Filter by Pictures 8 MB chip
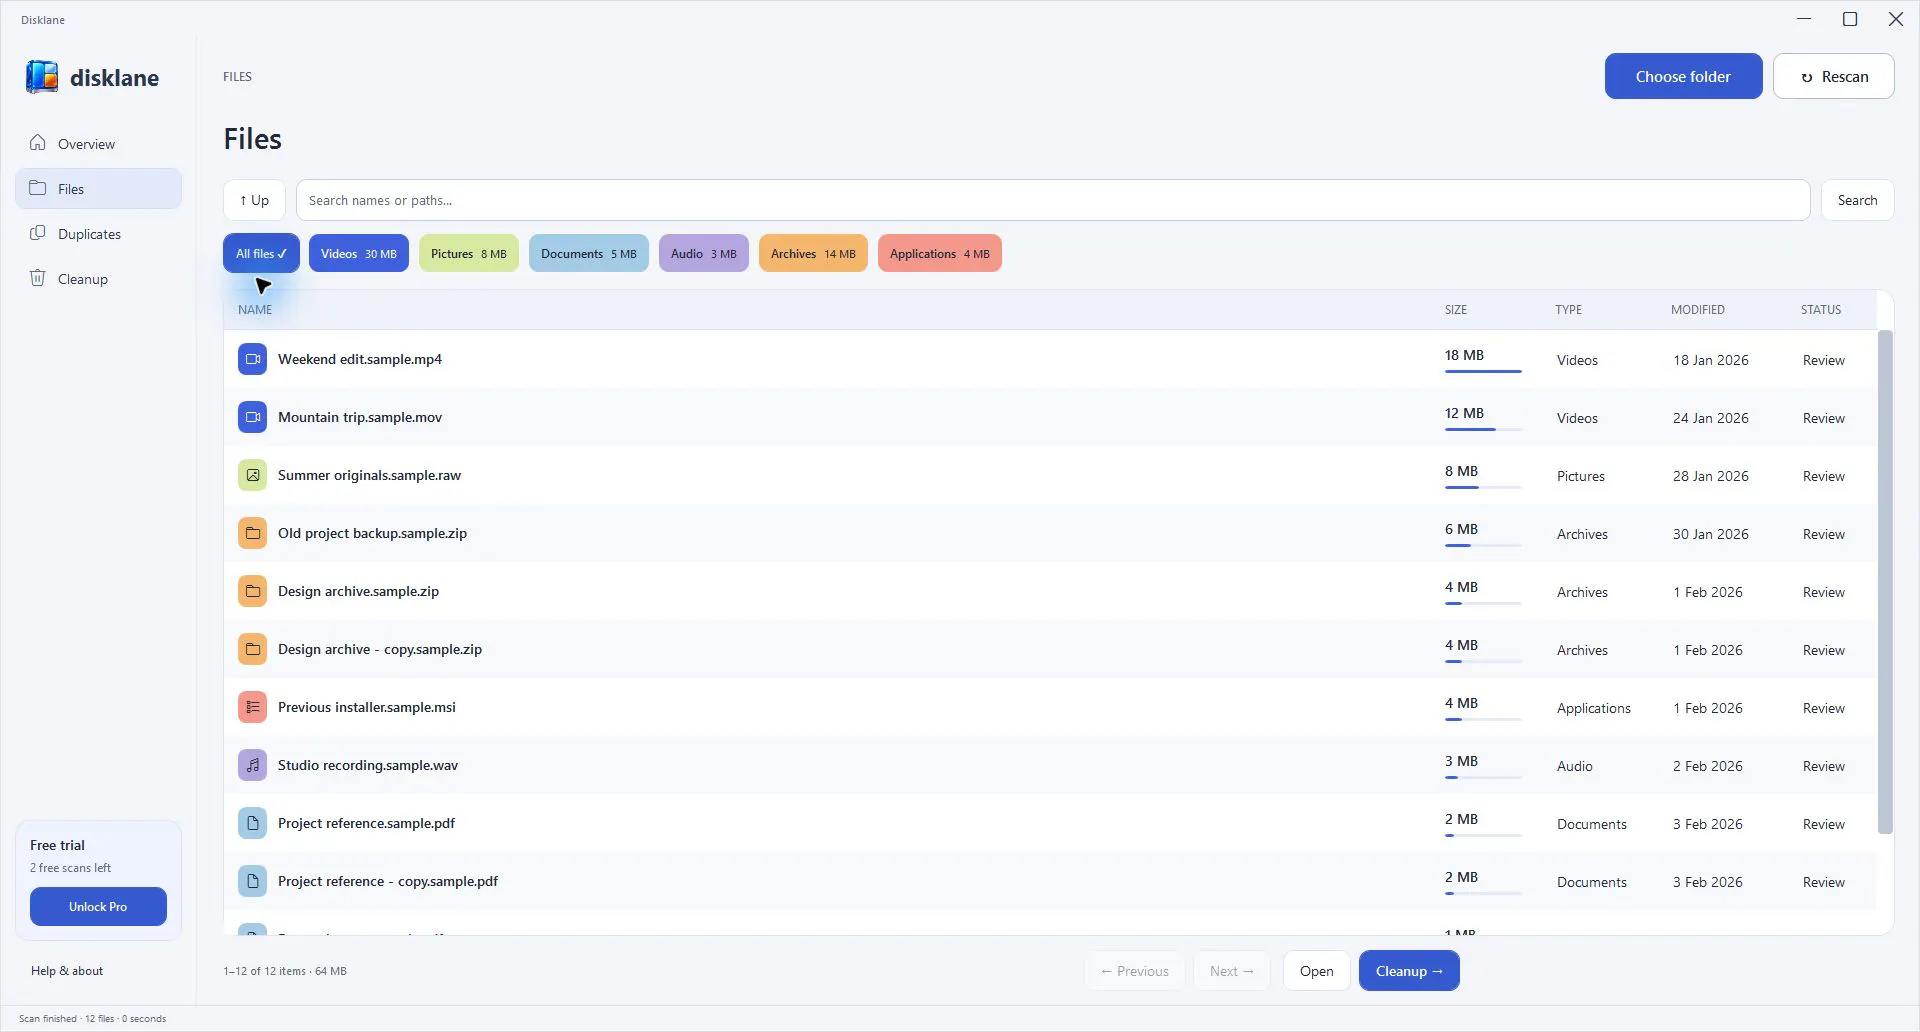Viewport: 1920px width, 1032px height. [468, 253]
